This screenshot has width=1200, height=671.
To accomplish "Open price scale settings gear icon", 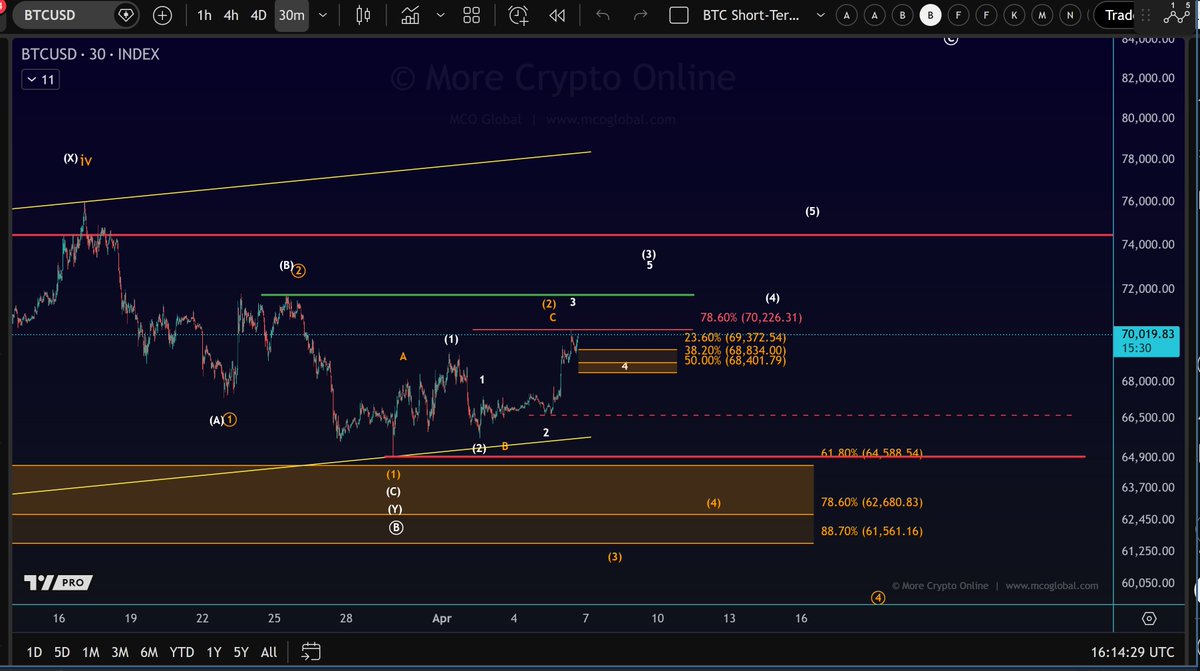I will click(x=1148, y=618).
